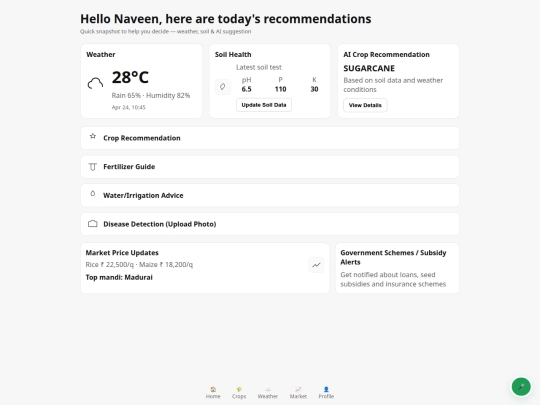The height and width of the screenshot is (405, 540).
Task: Open the Water/Irrigation Advice row
Action: point(270,195)
